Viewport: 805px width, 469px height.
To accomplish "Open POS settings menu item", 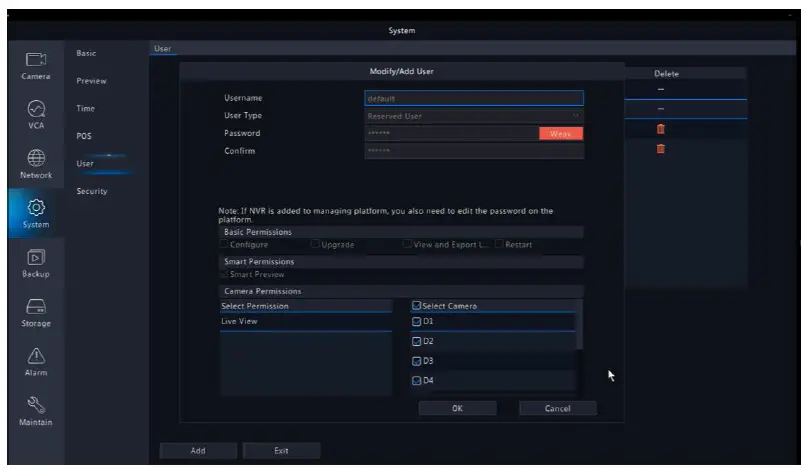I will (x=84, y=136).
